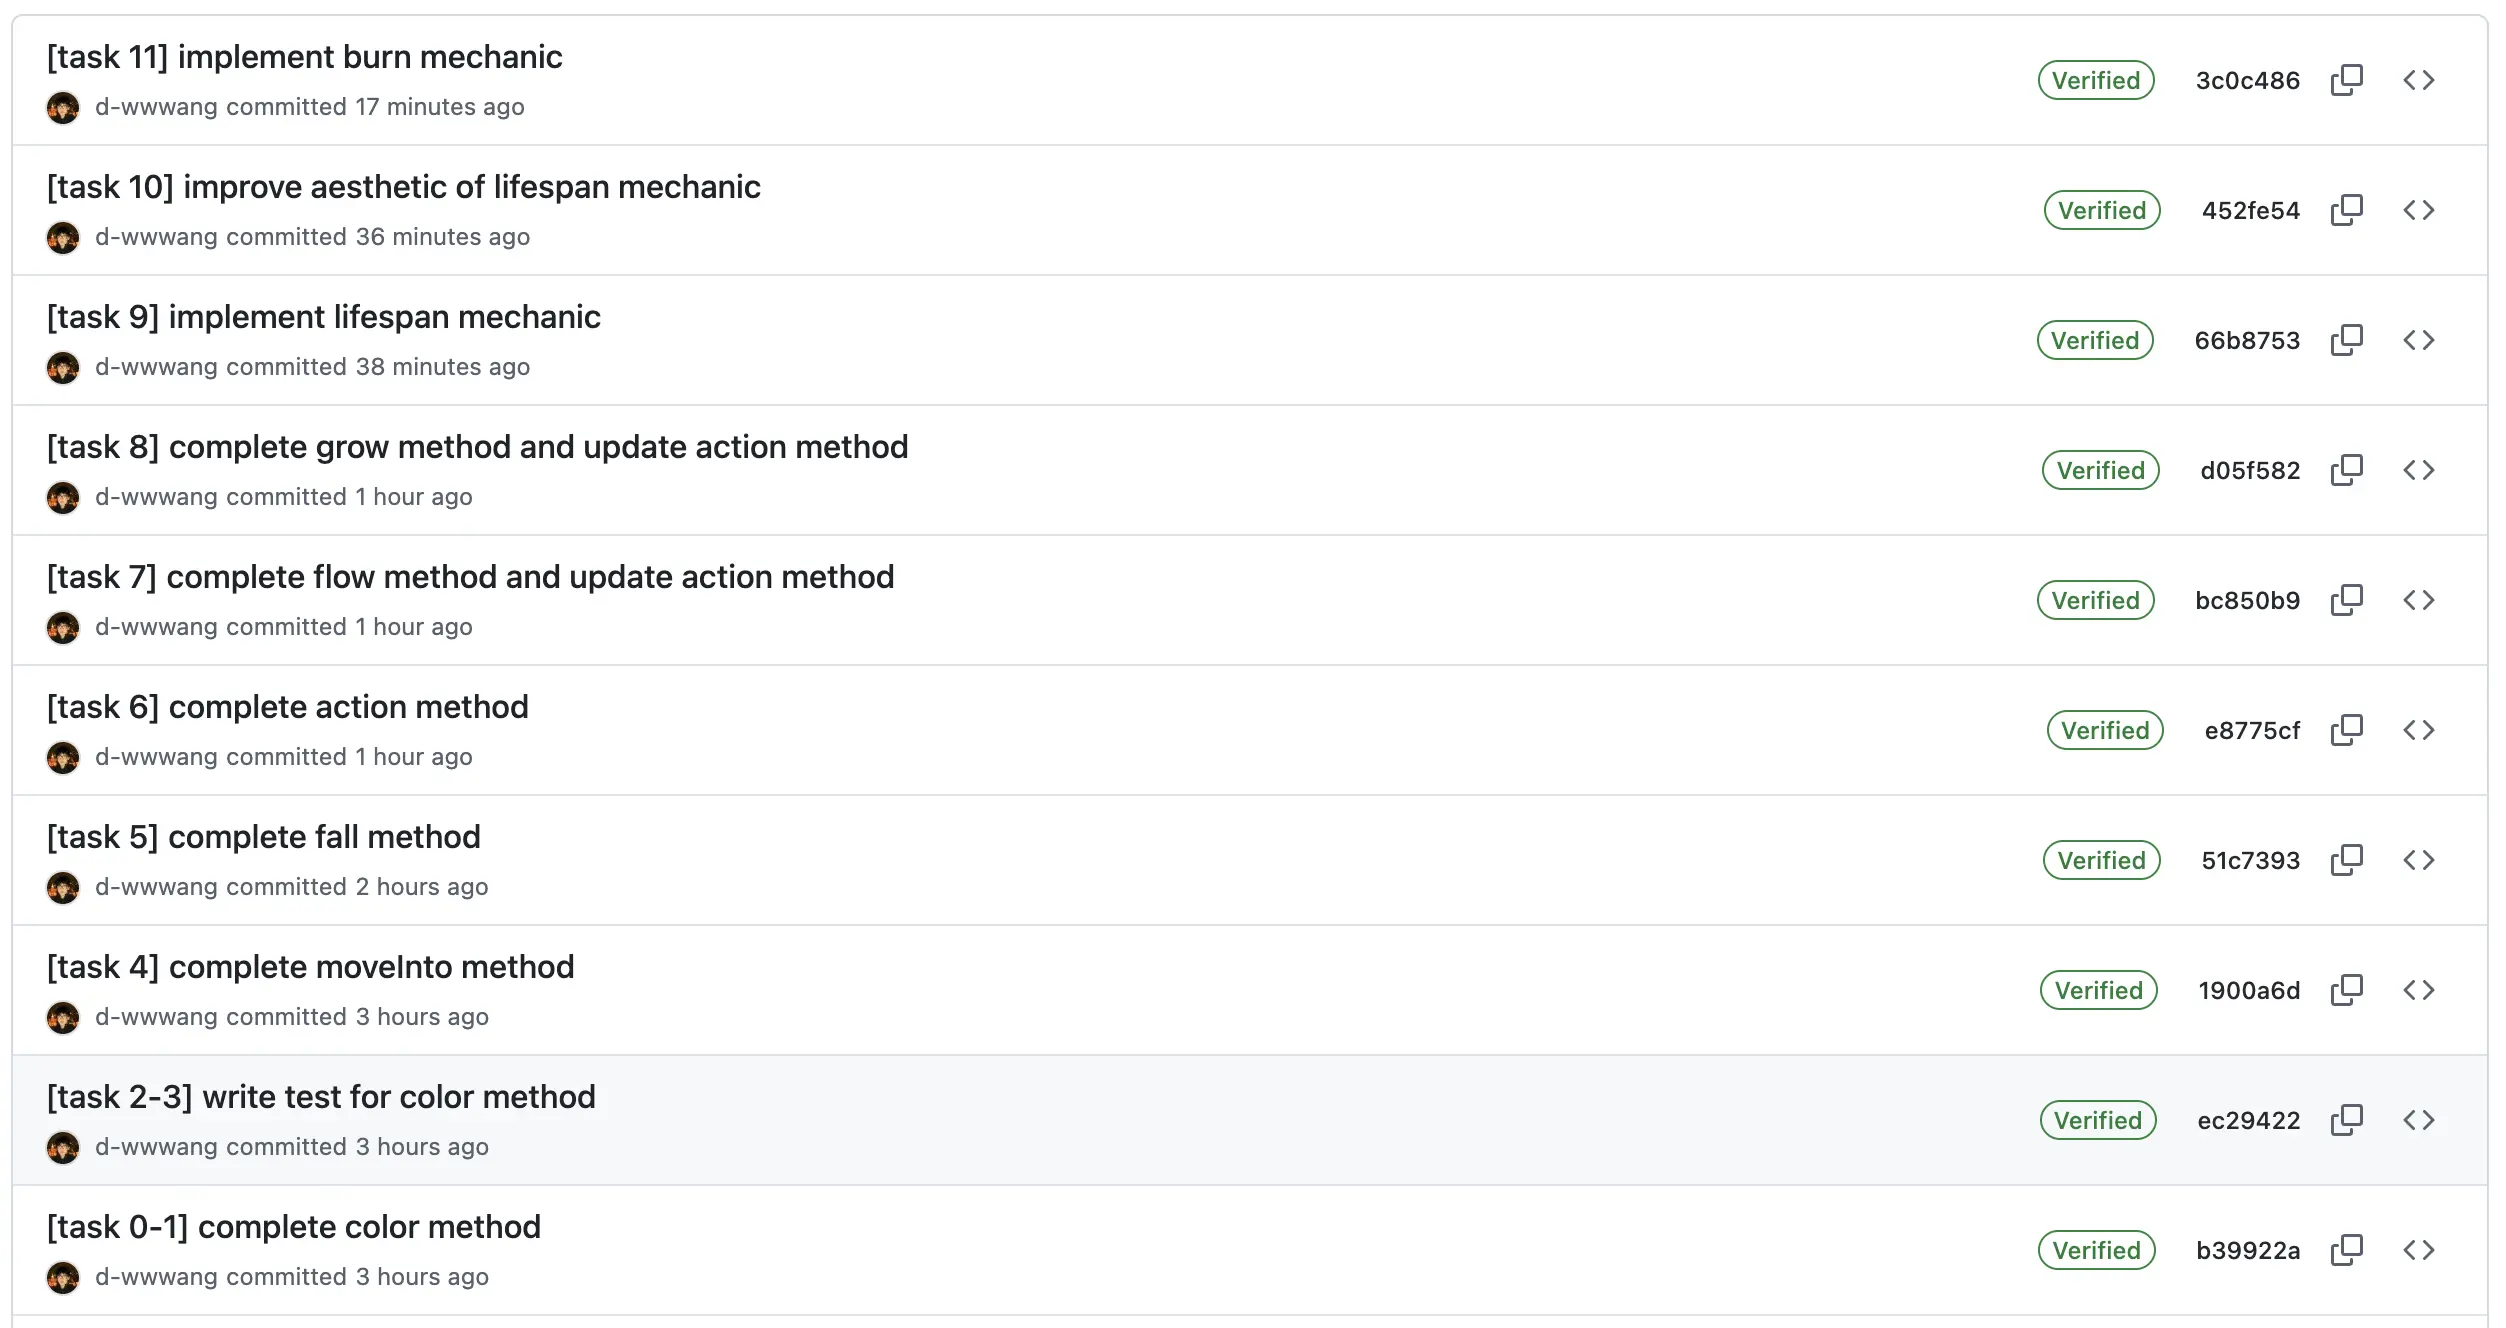Browse repository at commit bc850b9
This screenshot has height=1328, width=2506.
pos(2421,599)
